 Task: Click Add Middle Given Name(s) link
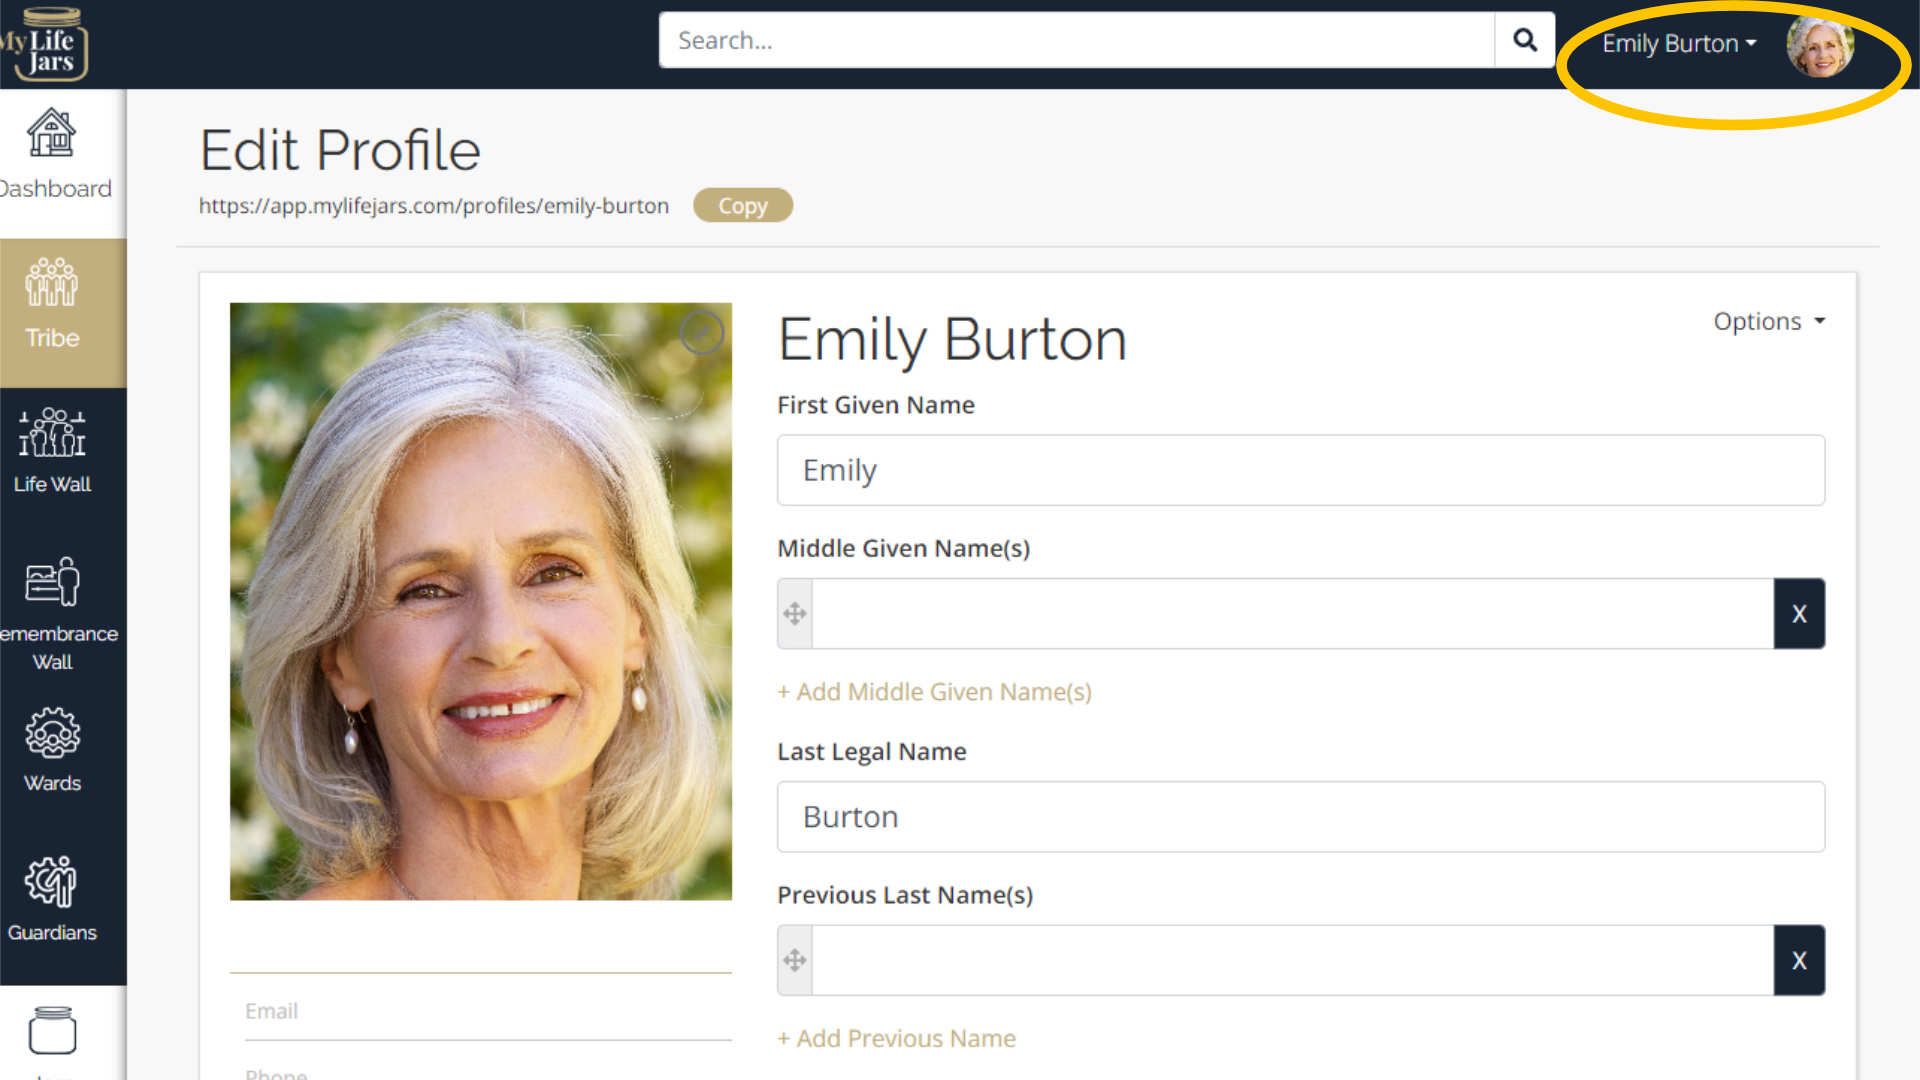[x=934, y=692]
